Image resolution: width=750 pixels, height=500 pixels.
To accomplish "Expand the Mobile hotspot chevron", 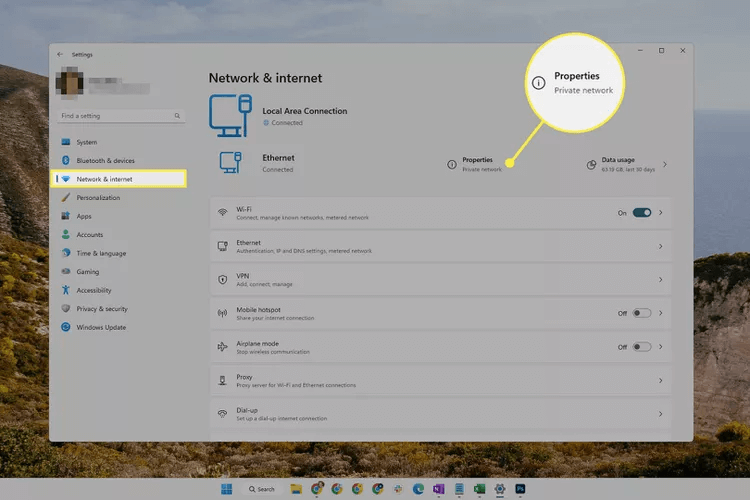I will point(661,313).
